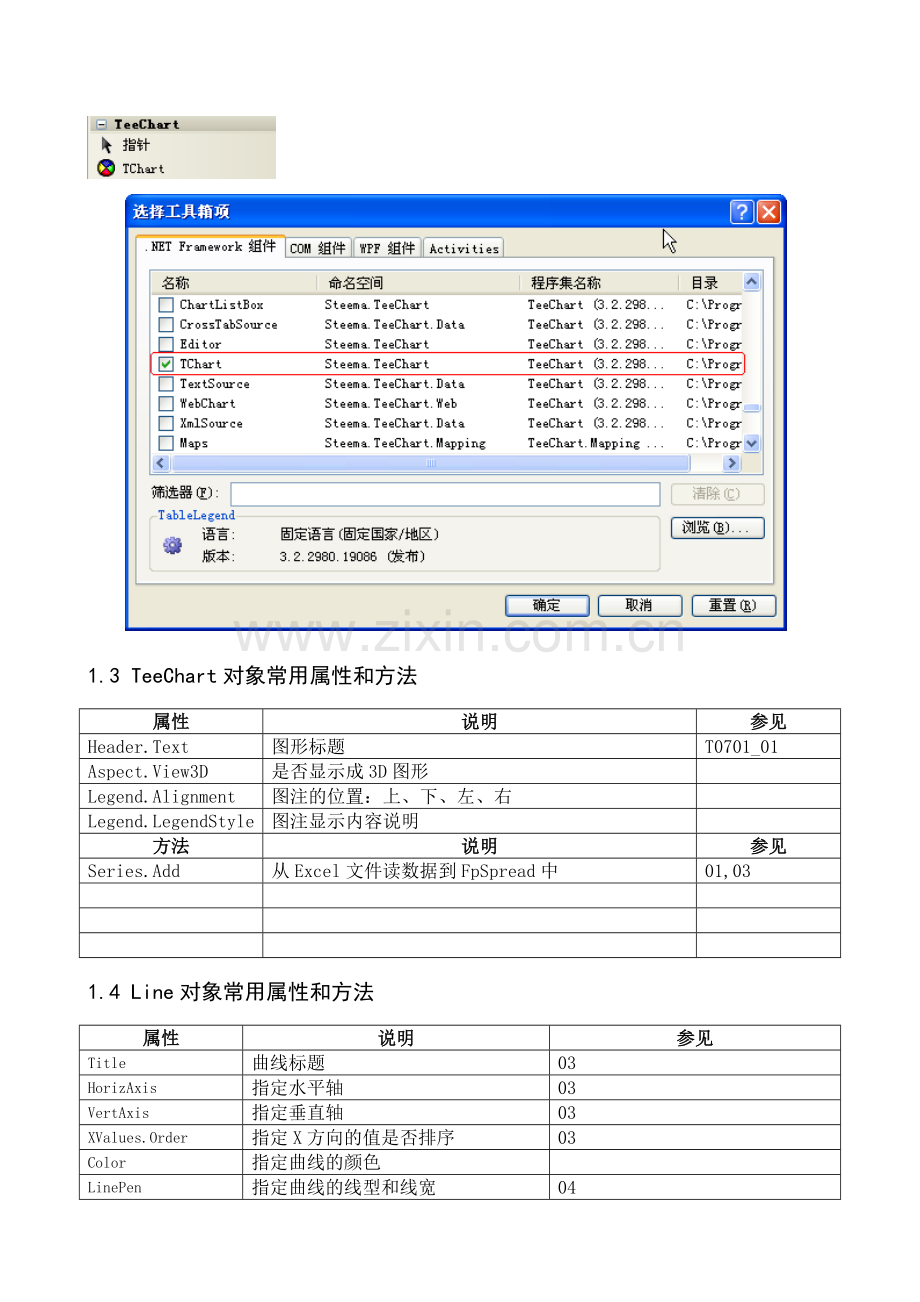Viewport: 920px width, 1302px height.
Task: Collapse the TeeChart toolbox group
Action: click(x=101, y=125)
